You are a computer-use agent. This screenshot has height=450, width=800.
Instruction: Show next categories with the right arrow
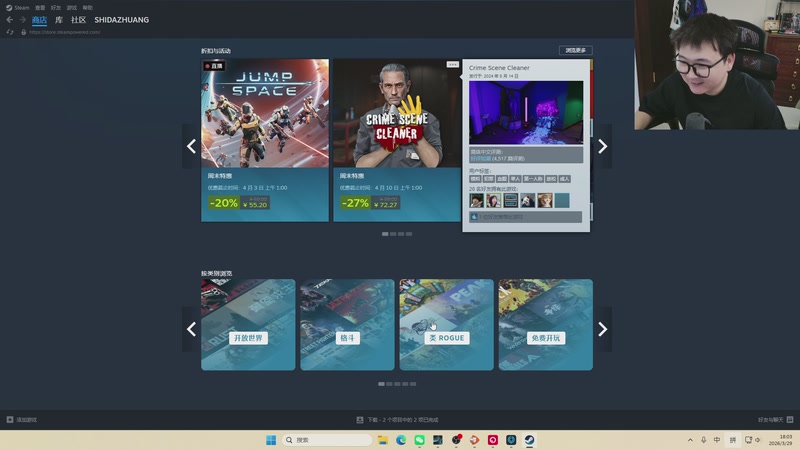603,329
